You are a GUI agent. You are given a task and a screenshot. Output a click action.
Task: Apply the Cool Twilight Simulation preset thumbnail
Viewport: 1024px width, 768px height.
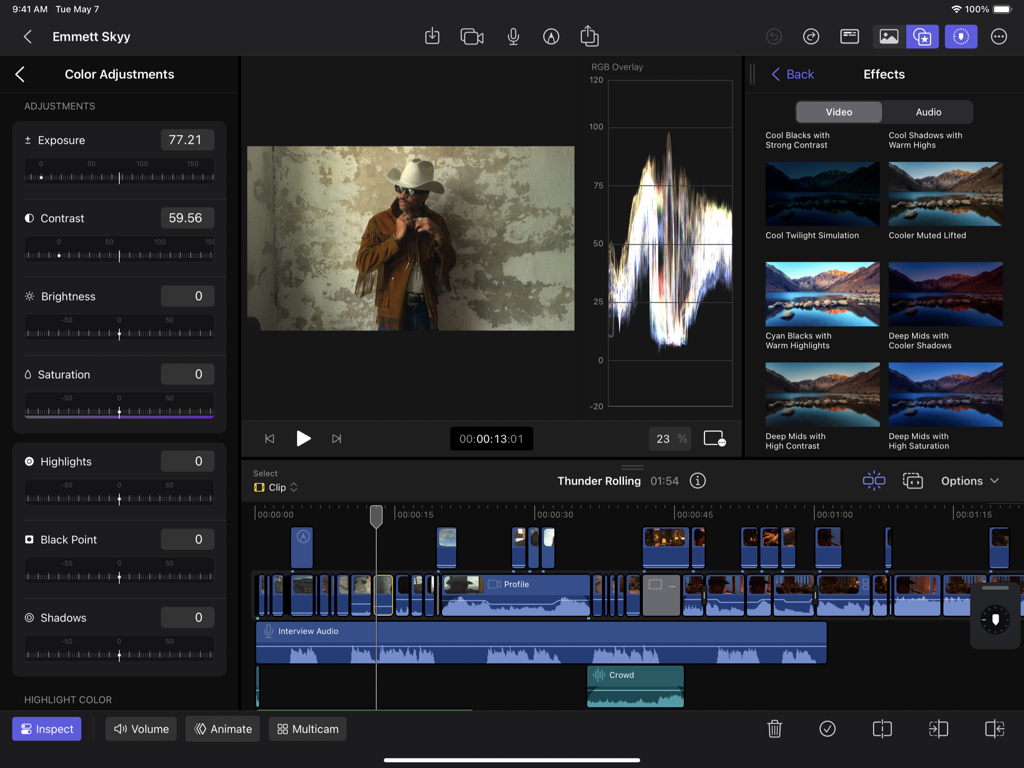[822, 193]
